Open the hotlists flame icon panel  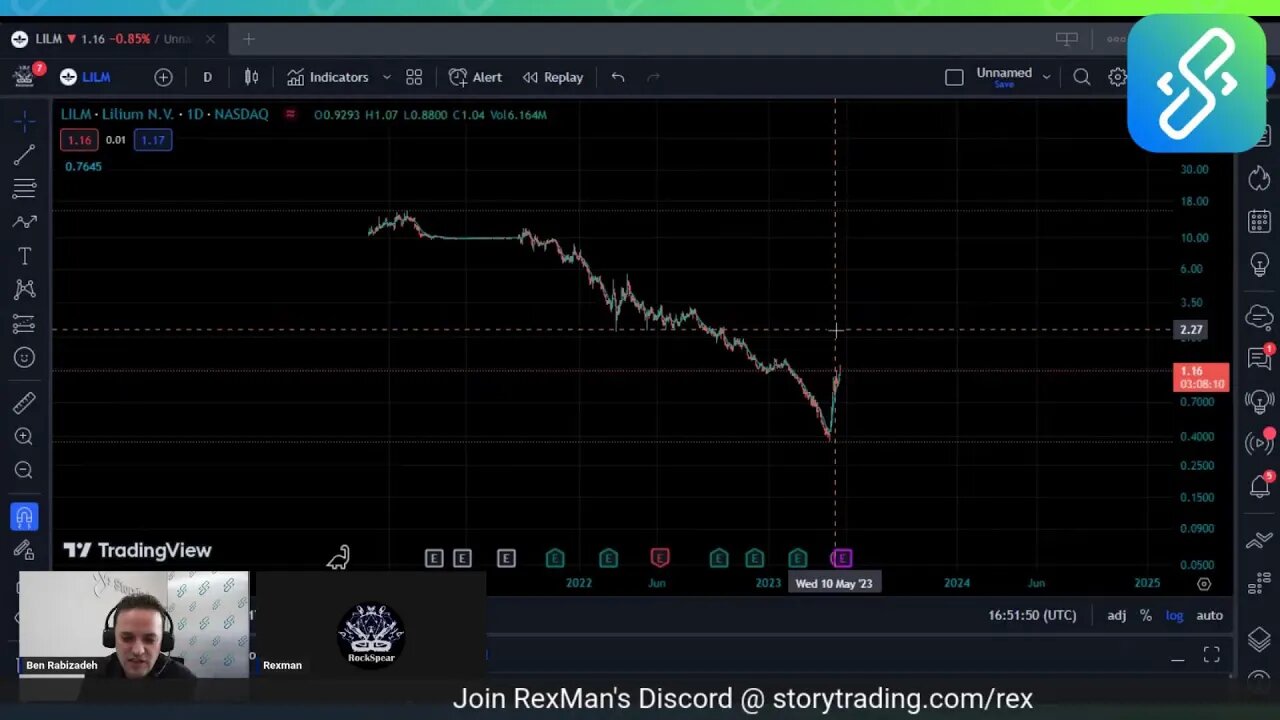1259,178
